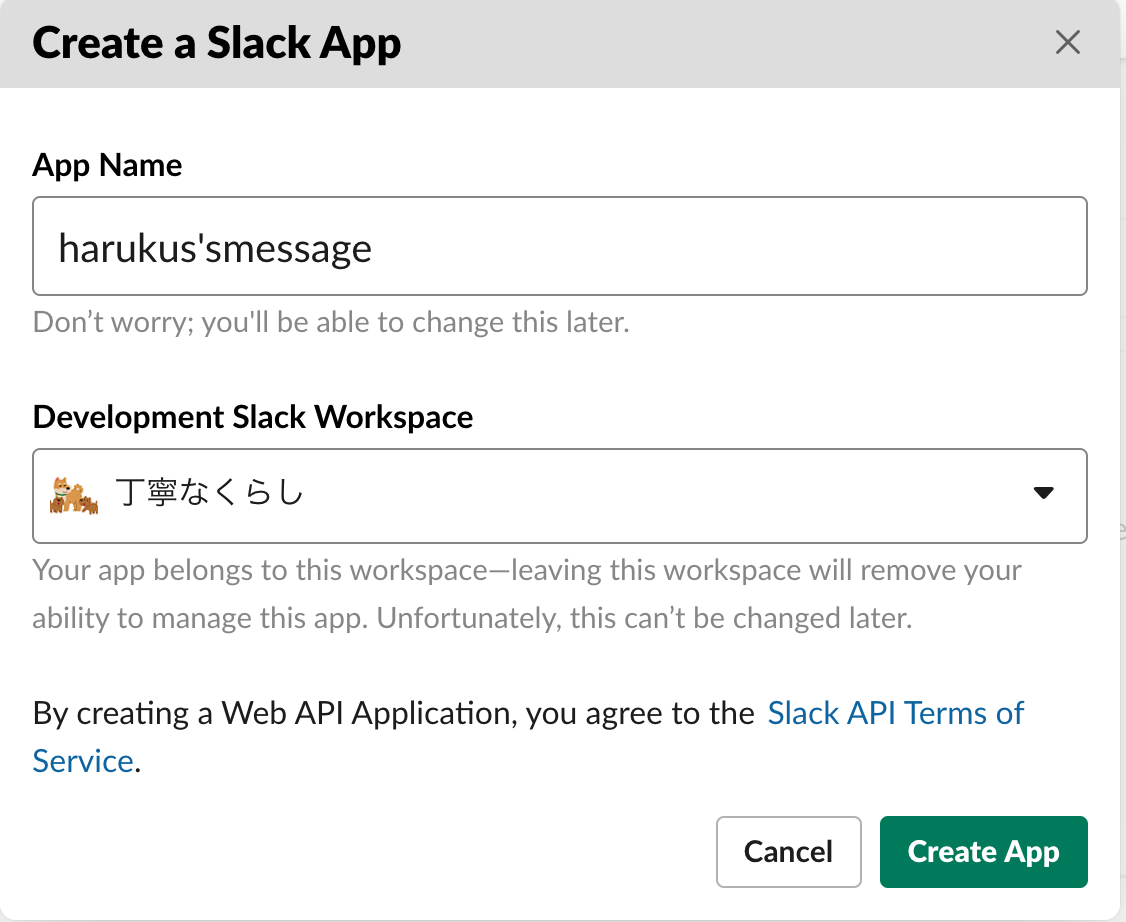Screen dimensions: 1126x922
Task: Click the App Name label
Action: tap(107, 166)
